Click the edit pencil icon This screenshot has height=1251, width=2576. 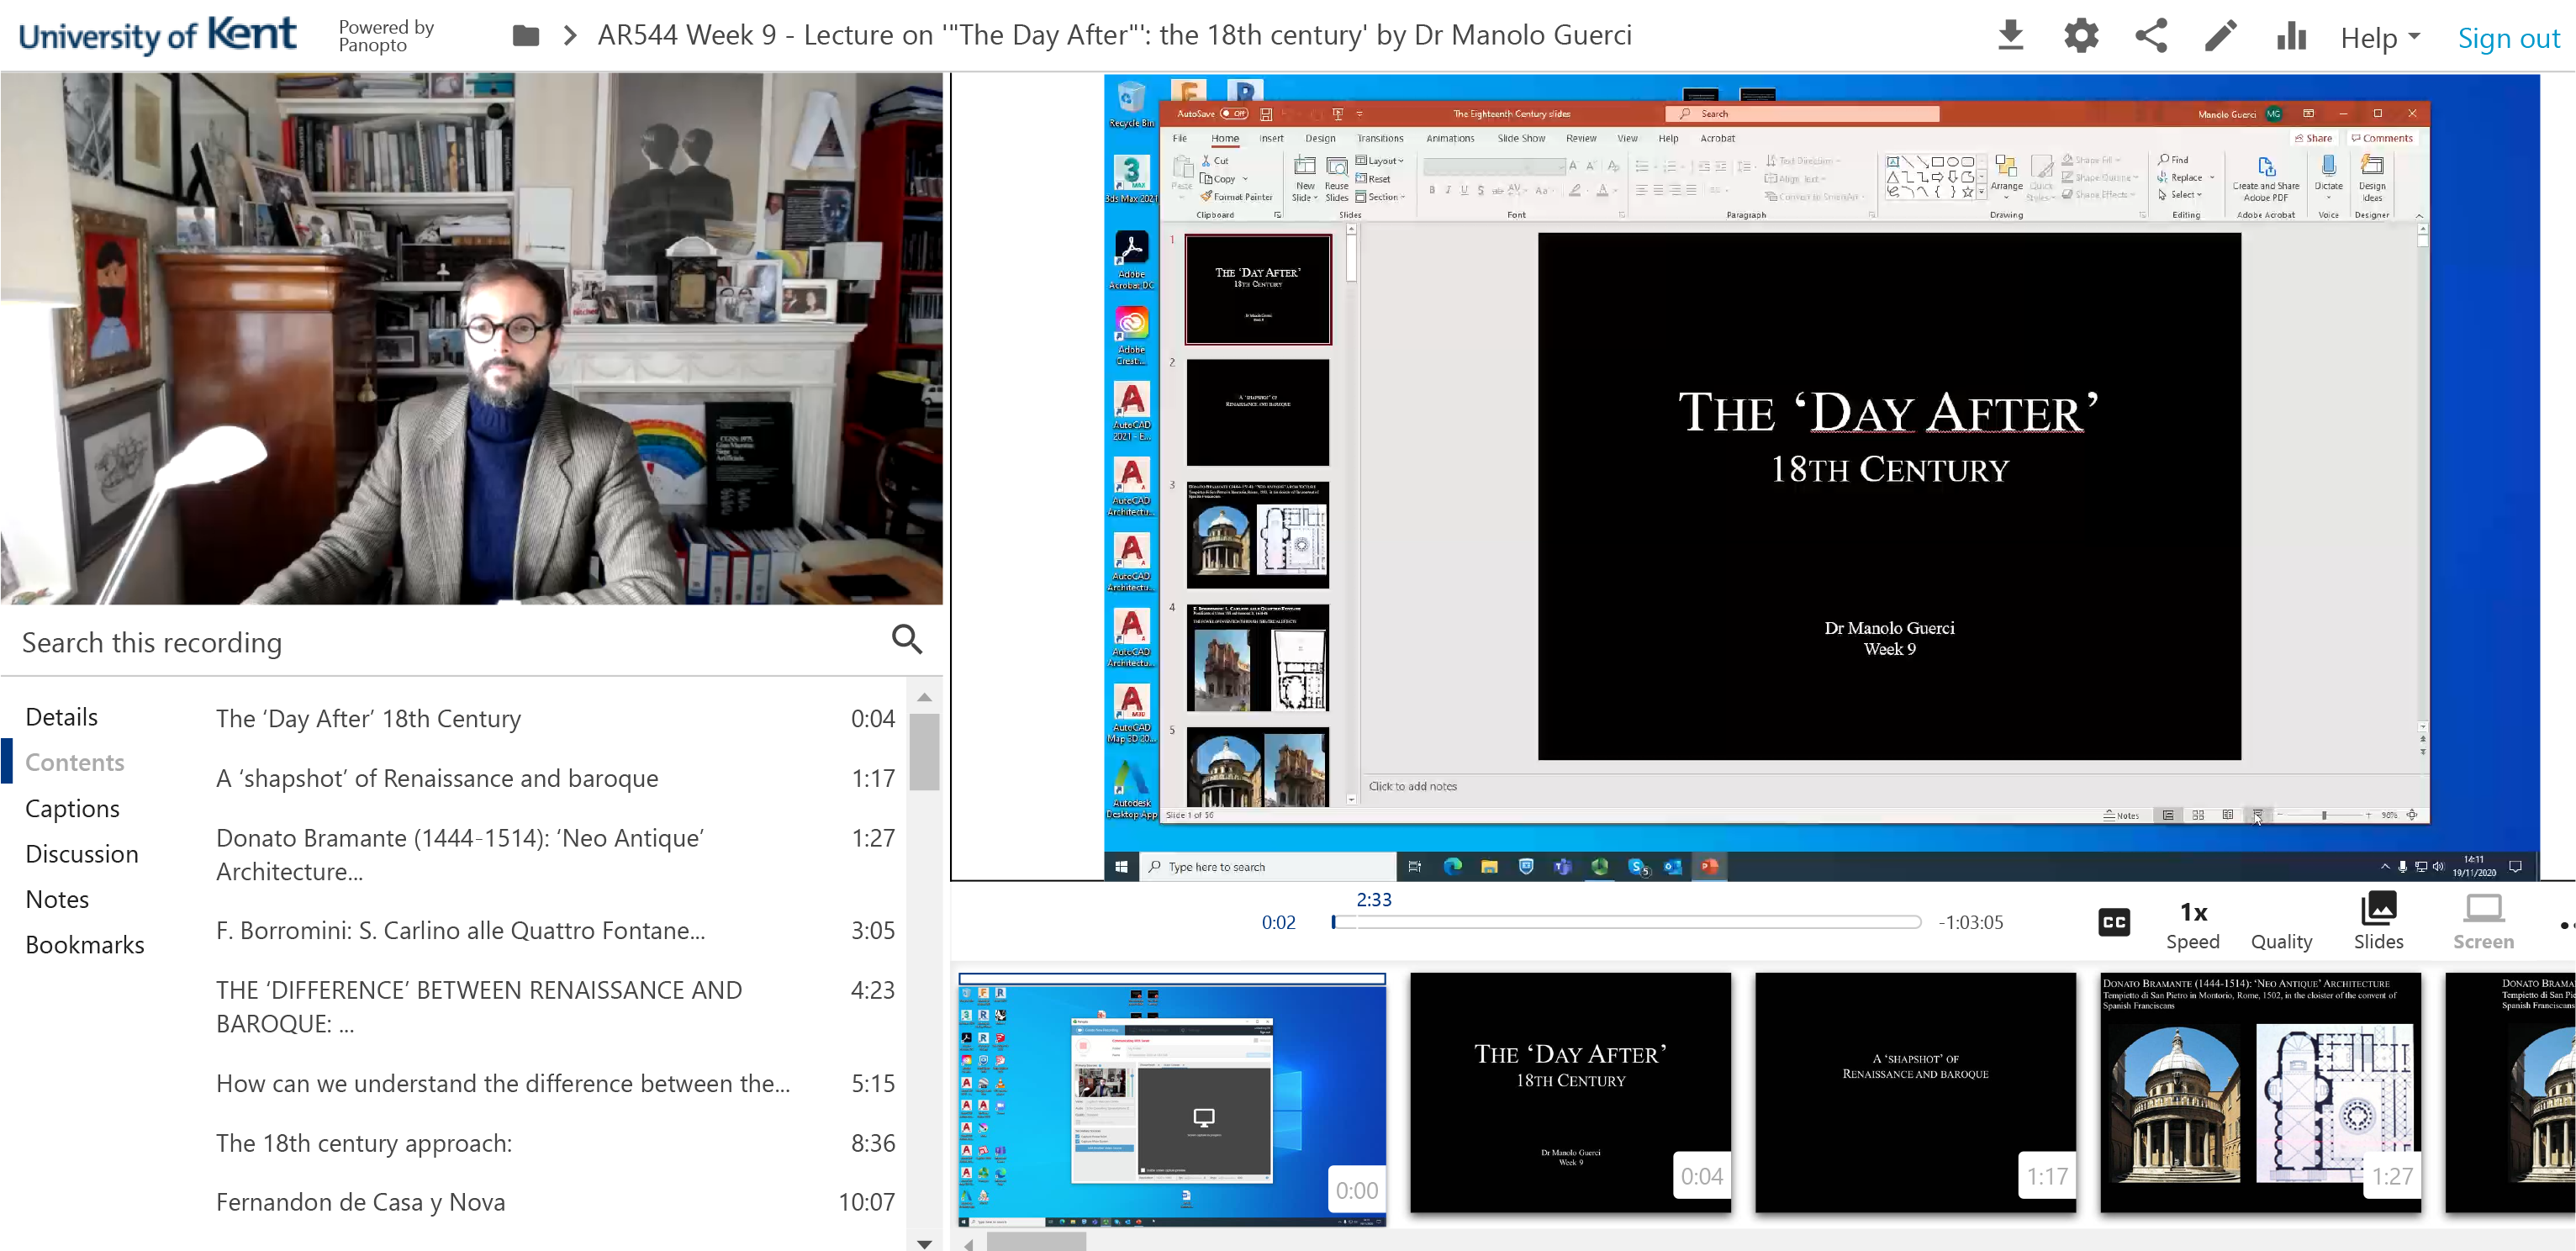[x=2220, y=36]
